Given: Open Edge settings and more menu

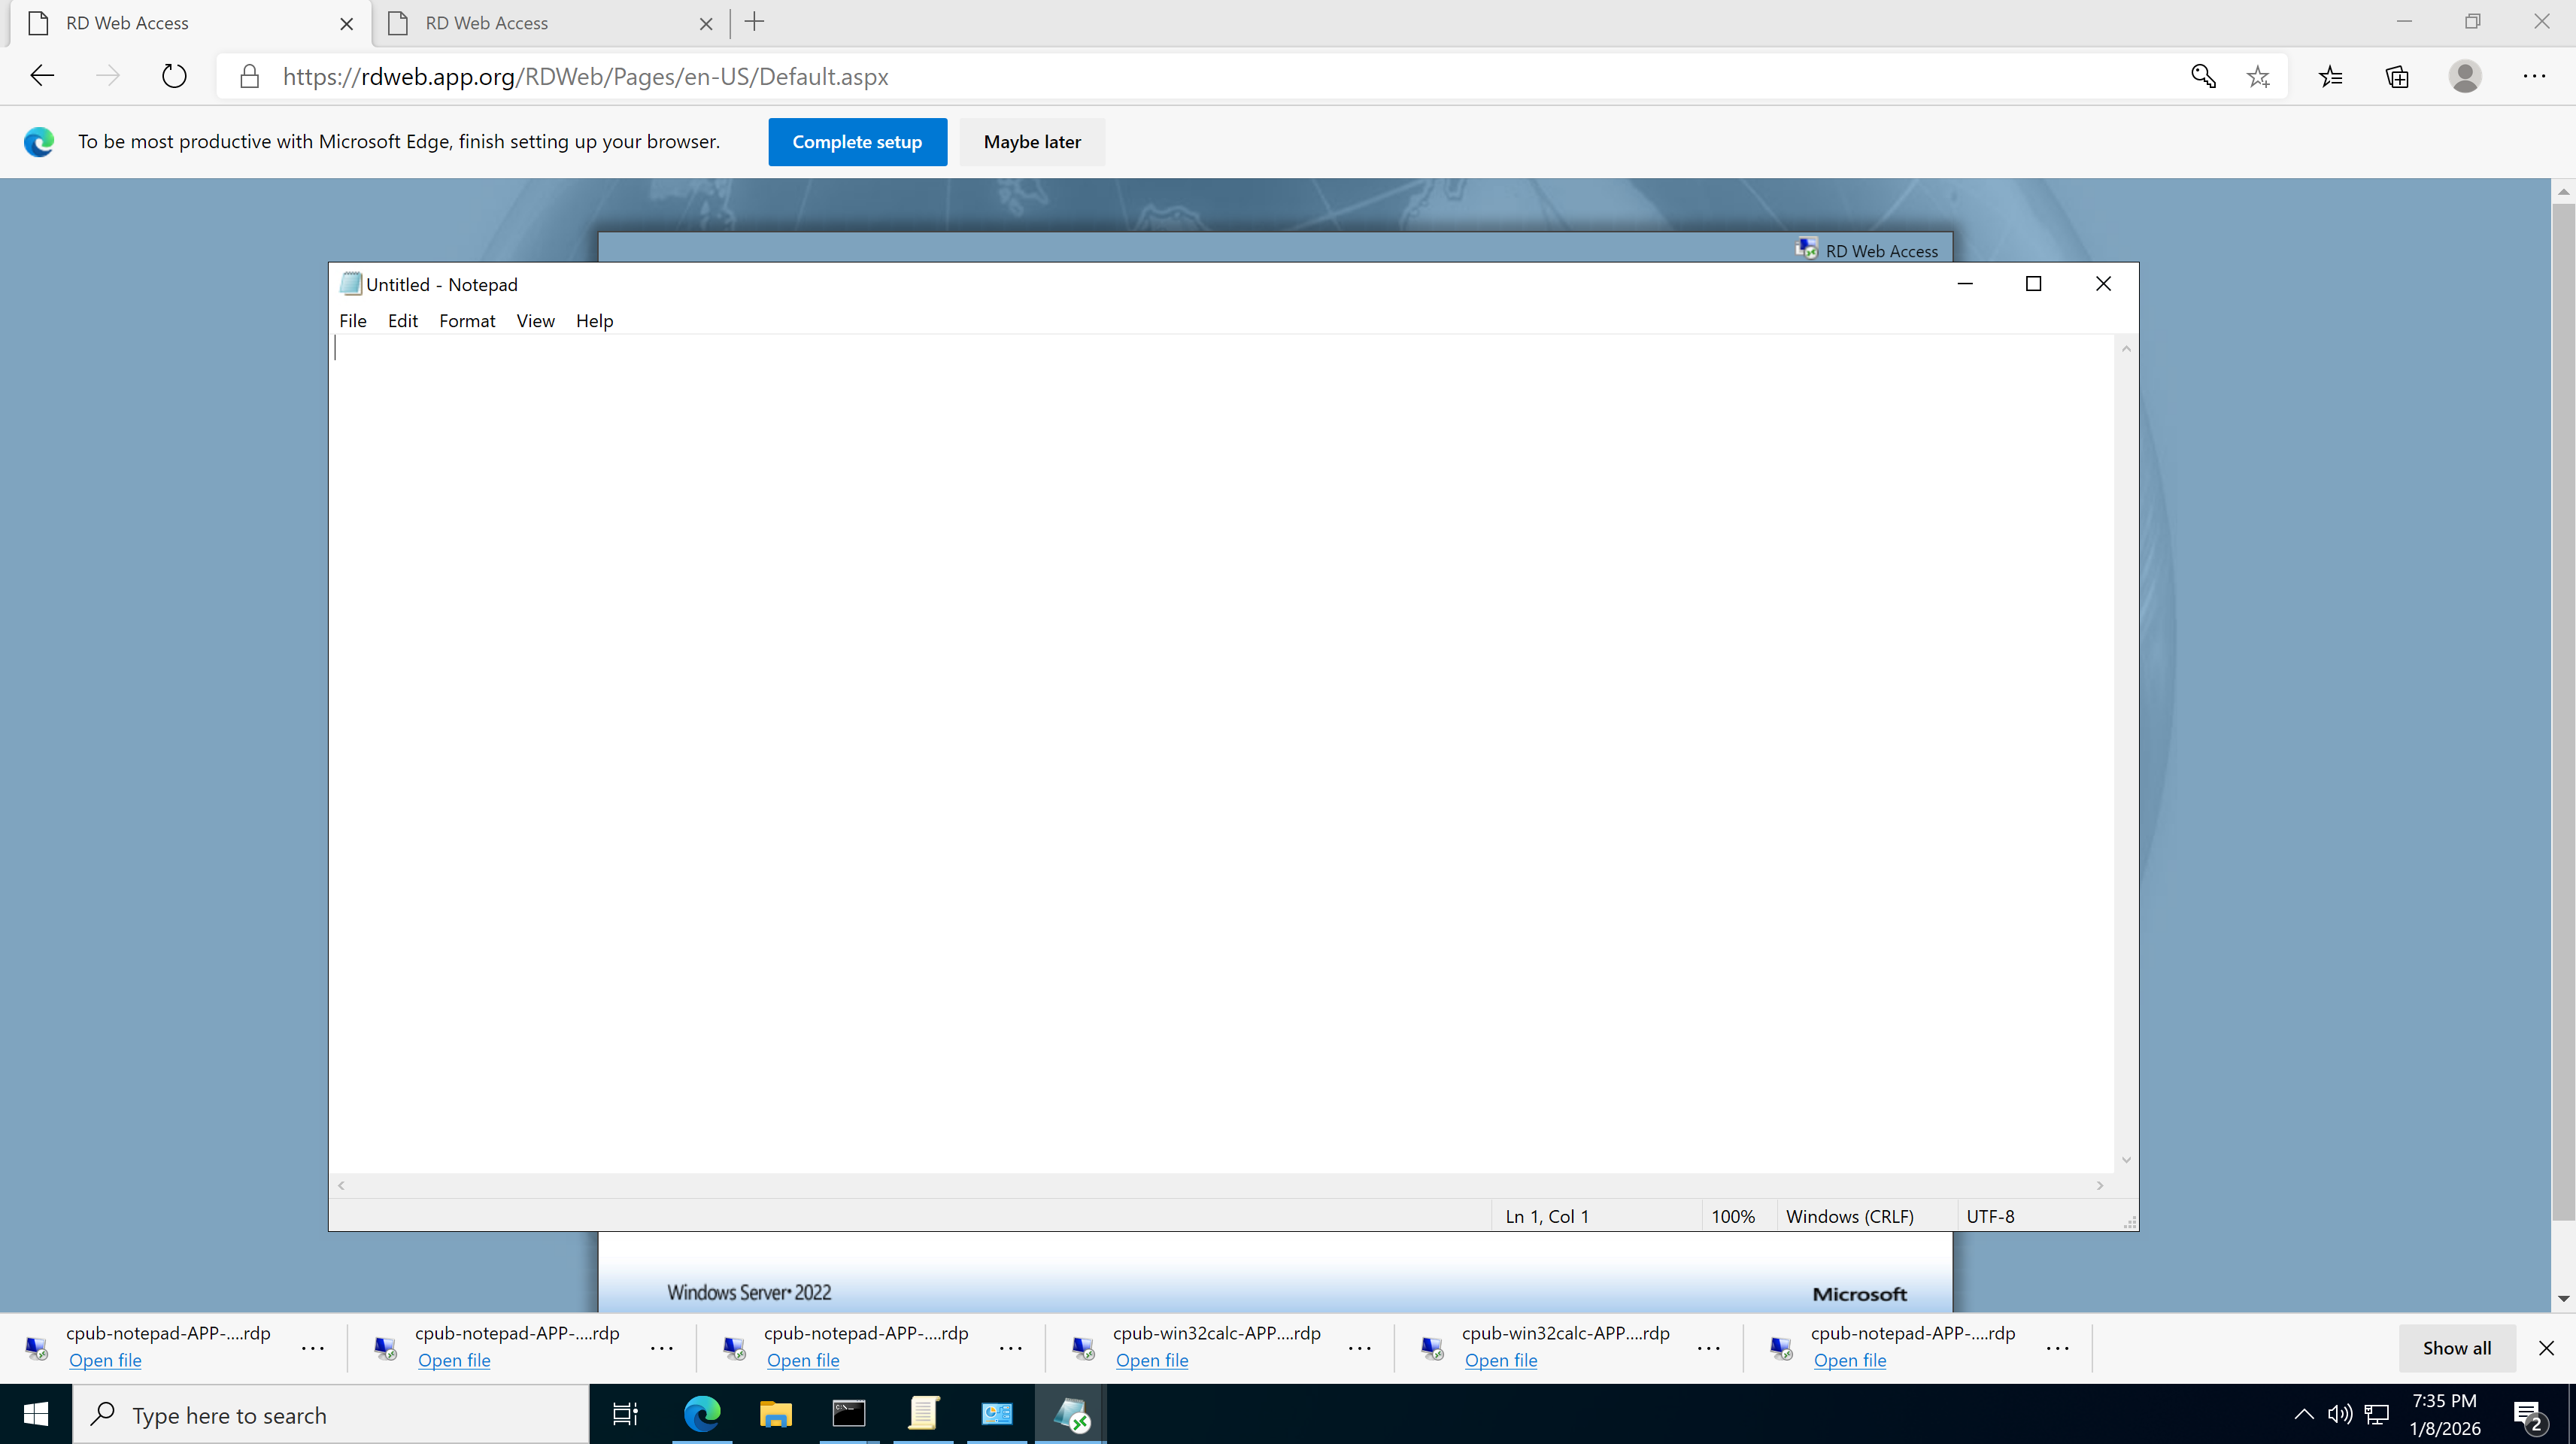Looking at the screenshot, I should tap(2534, 76).
